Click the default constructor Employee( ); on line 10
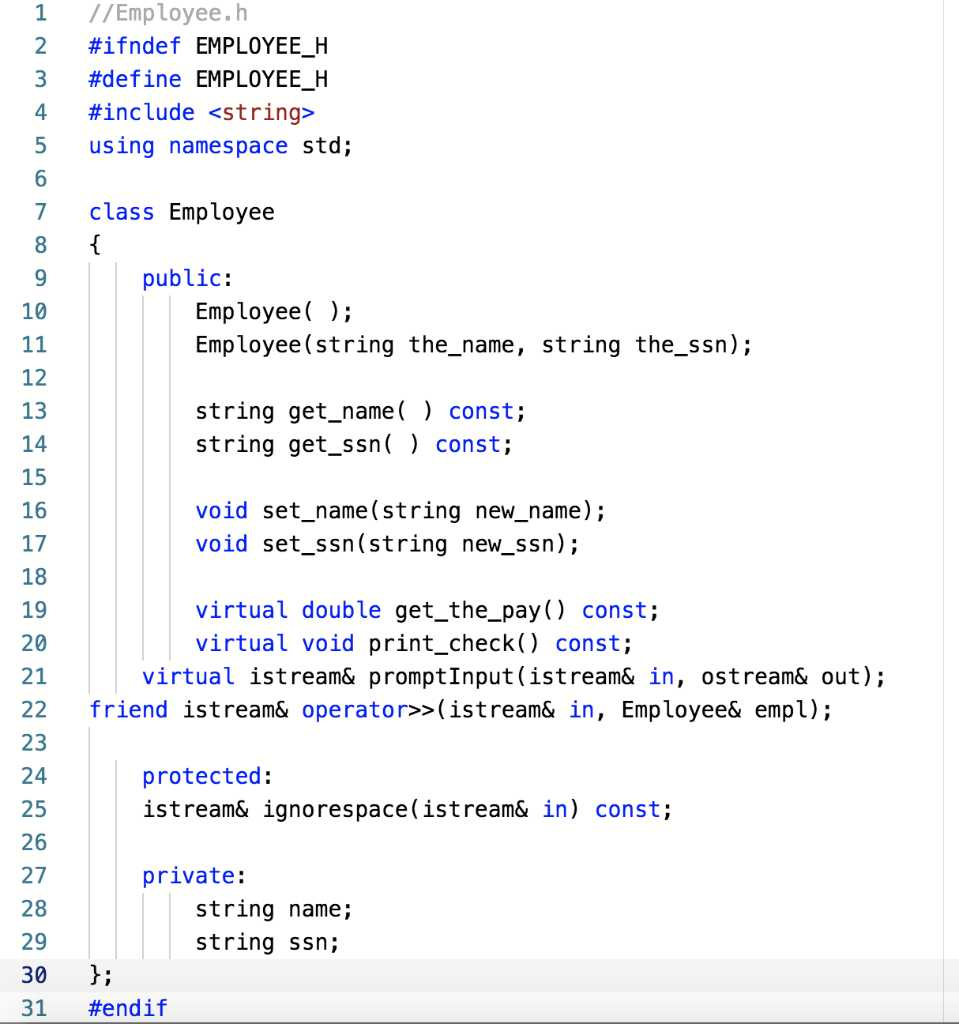This screenshot has width=959, height=1024. tap(274, 312)
